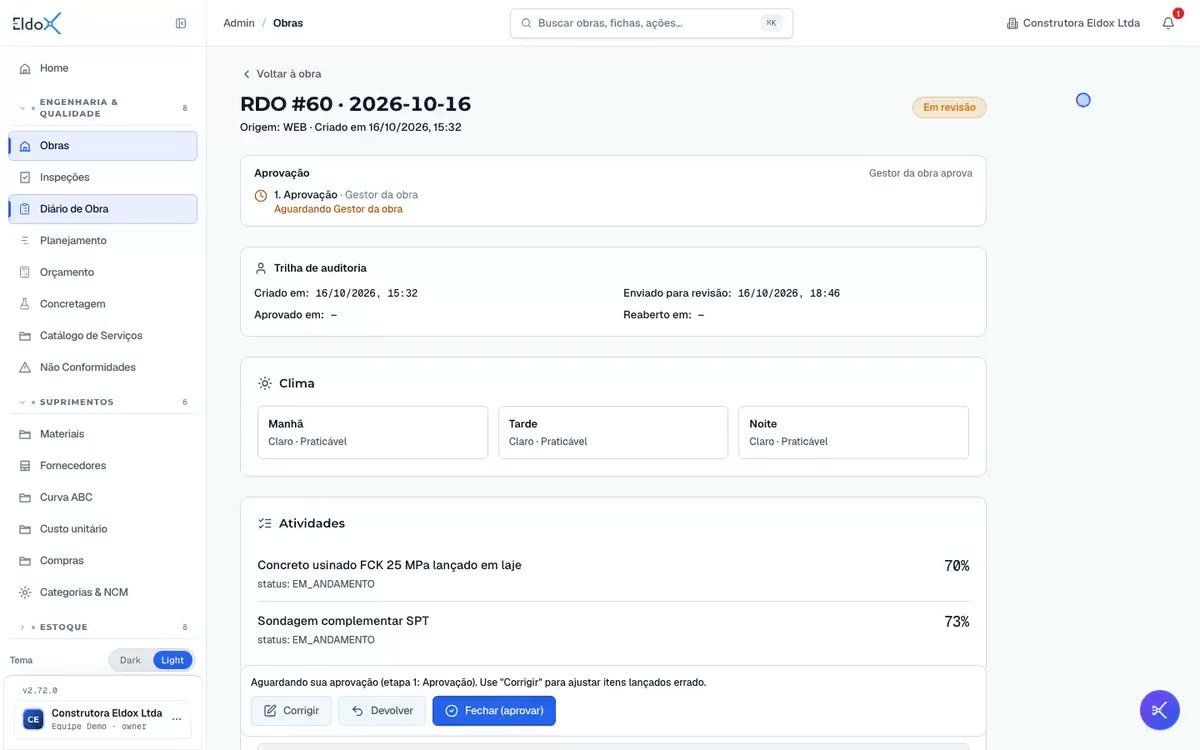The image size is (1200, 750).
Task: Click the Corrigir button
Action: coord(291,711)
